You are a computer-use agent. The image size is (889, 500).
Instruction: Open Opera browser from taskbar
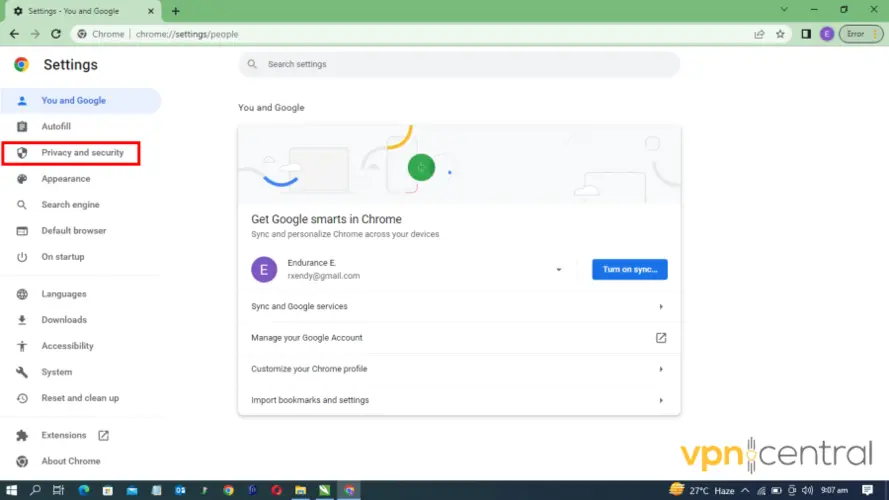(x=277, y=490)
